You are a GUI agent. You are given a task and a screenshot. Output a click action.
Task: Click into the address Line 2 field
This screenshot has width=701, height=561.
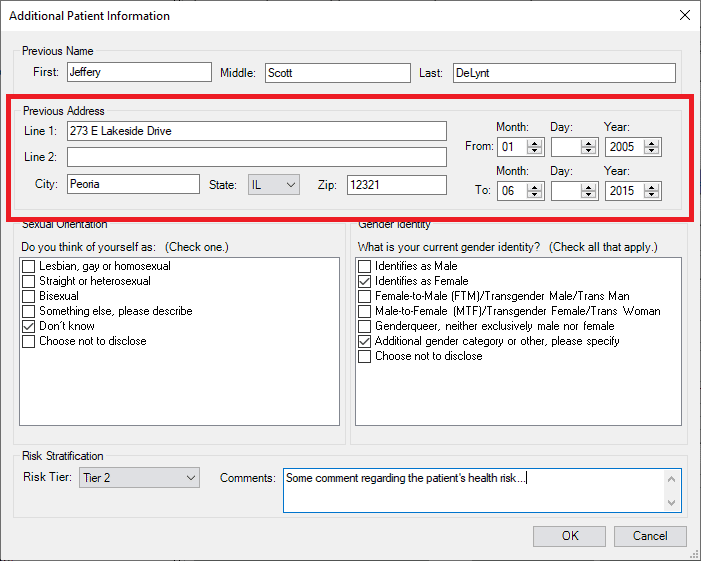(x=256, y=157)
